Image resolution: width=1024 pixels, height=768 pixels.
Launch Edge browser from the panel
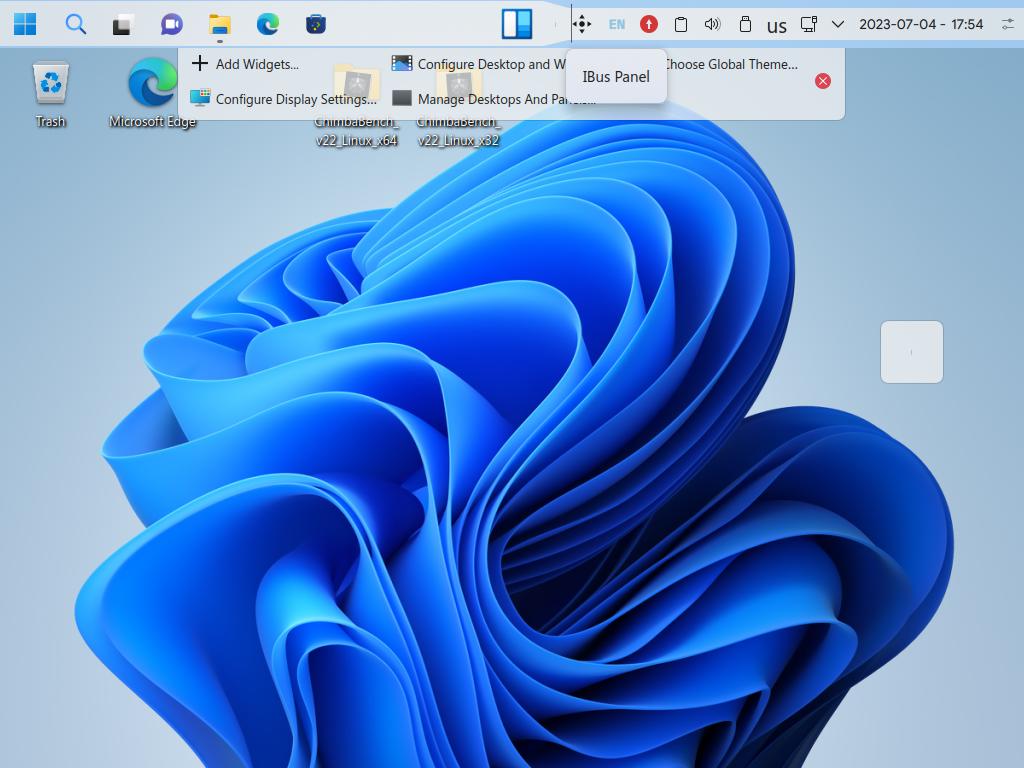(x=267, y=24)
